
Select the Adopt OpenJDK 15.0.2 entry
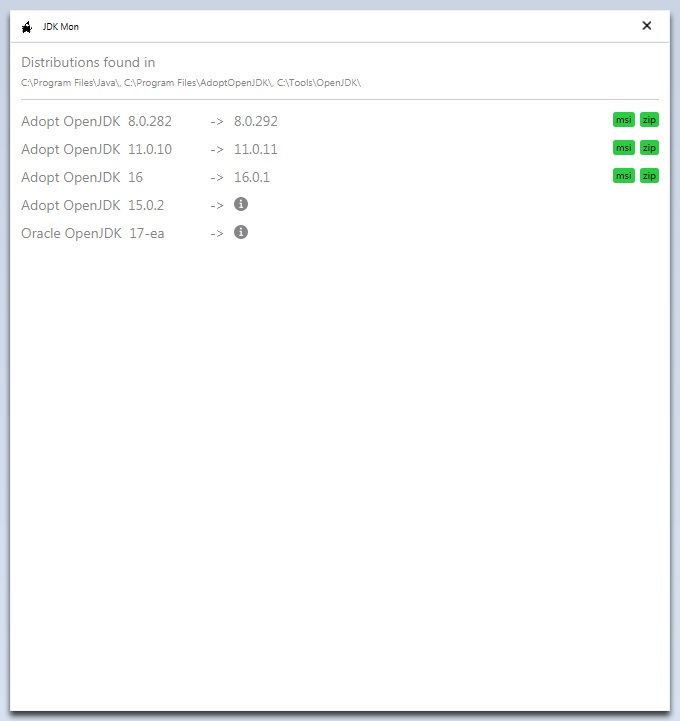(x=92, y=206)
